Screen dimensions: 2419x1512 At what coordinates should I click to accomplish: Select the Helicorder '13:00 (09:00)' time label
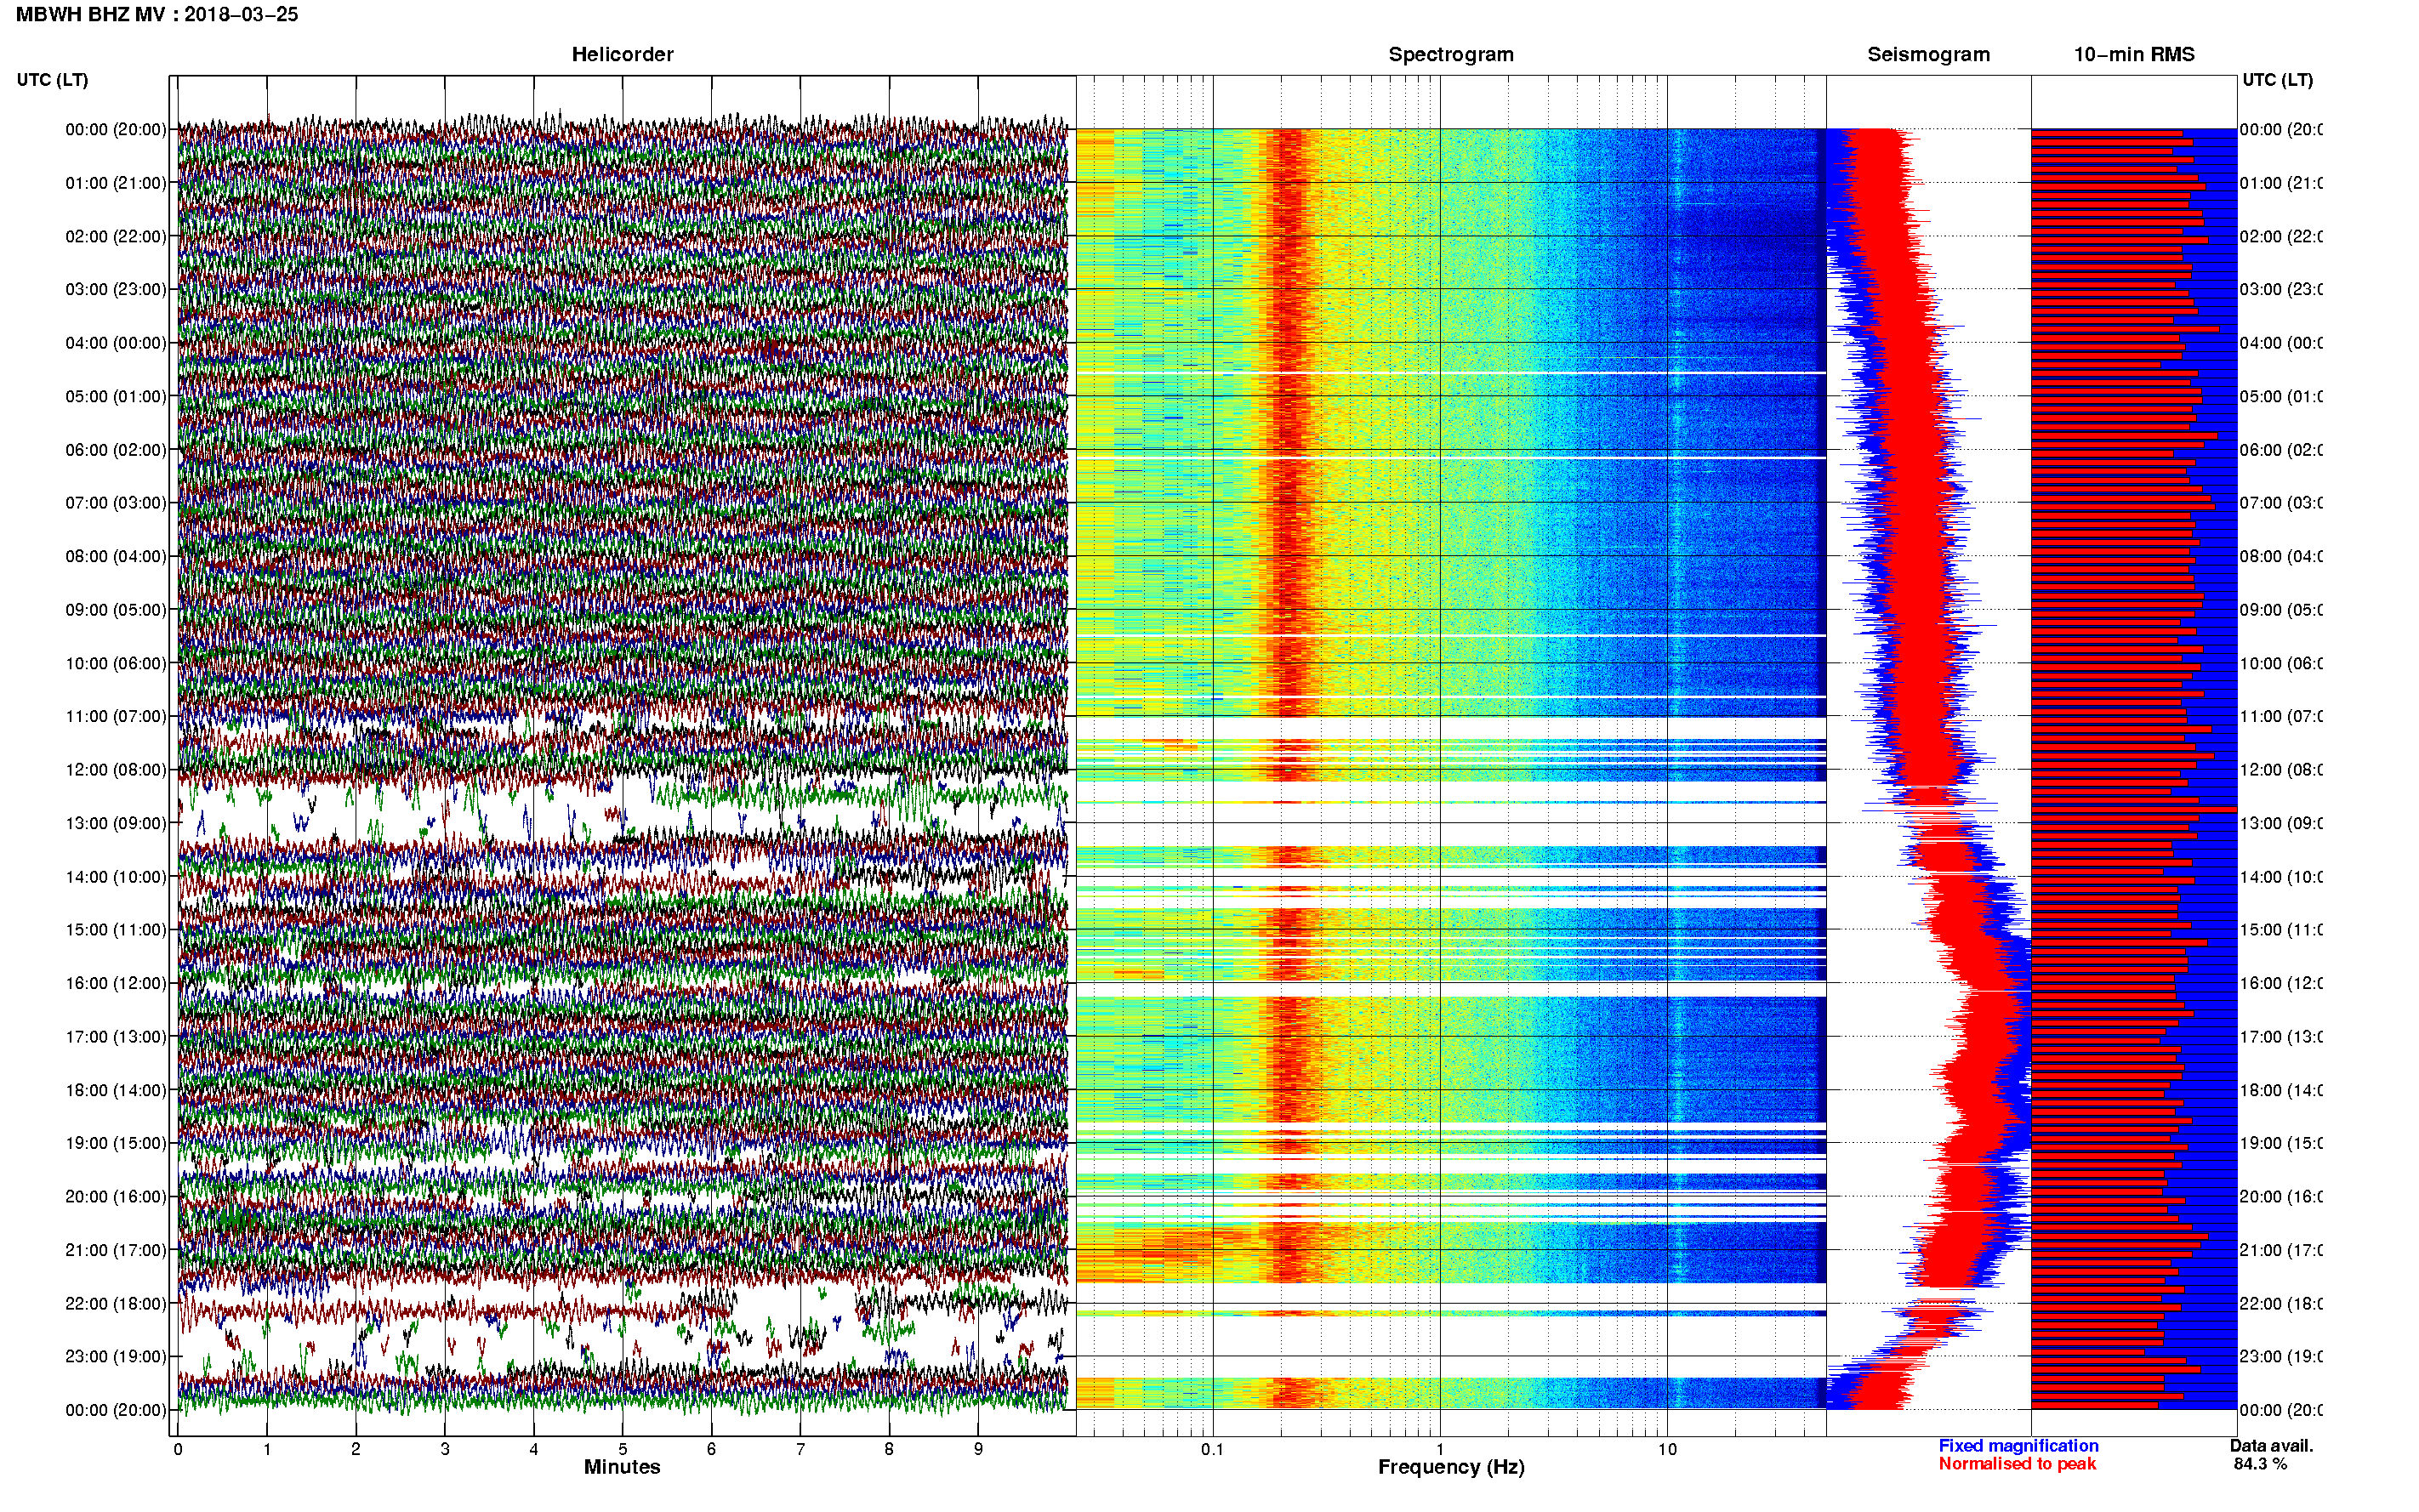click(115, 823)
